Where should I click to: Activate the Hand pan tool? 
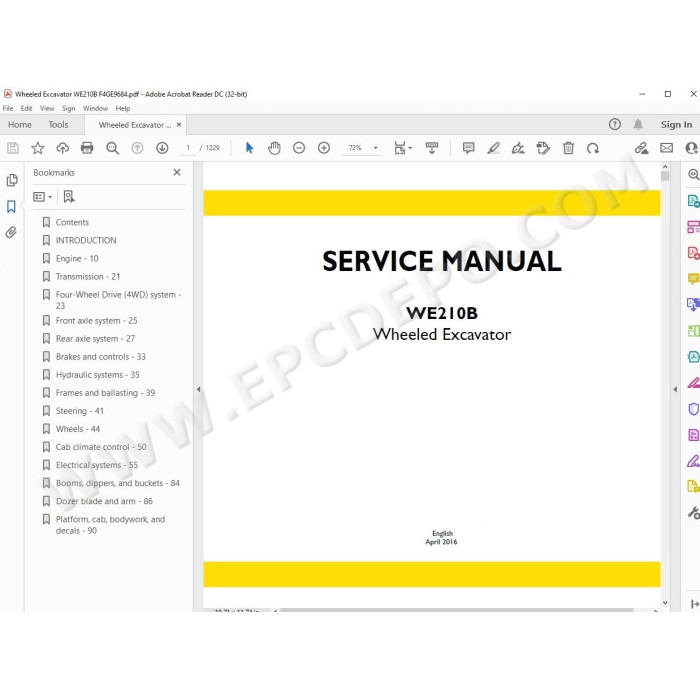[x=274, y=148]
